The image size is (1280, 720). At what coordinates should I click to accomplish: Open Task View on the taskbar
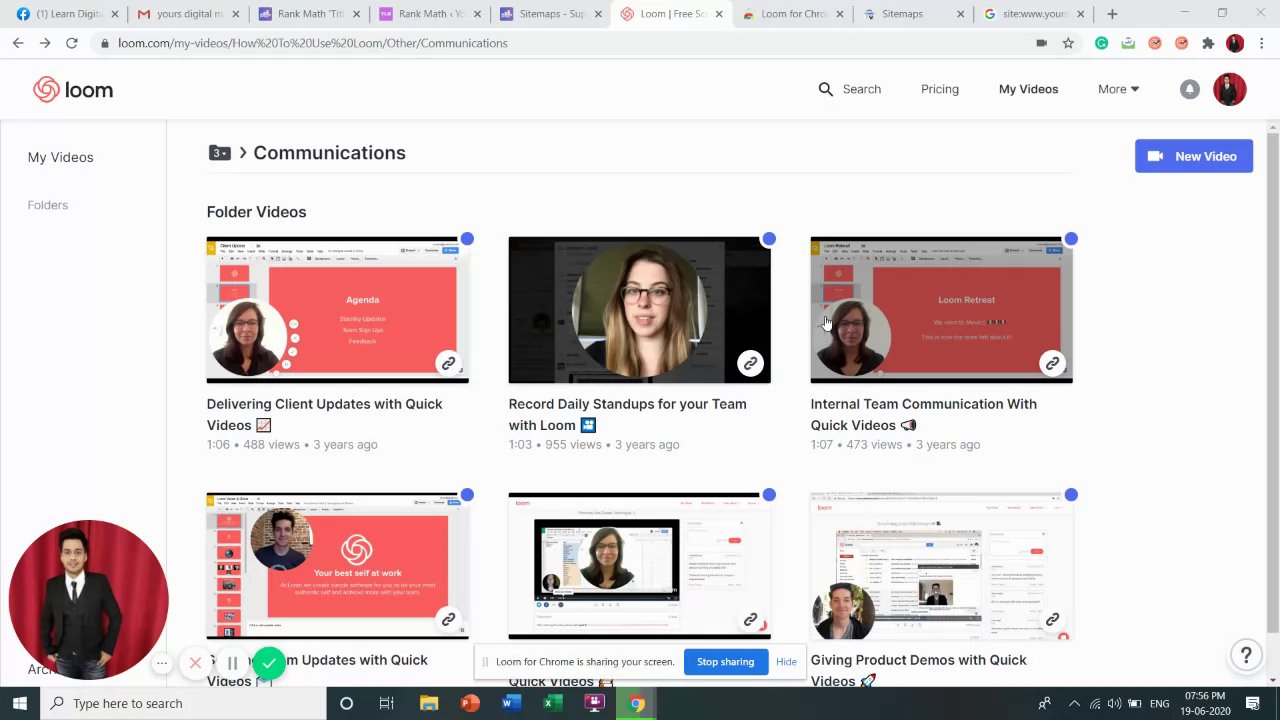pyautogui.click(x=386, y=703)
